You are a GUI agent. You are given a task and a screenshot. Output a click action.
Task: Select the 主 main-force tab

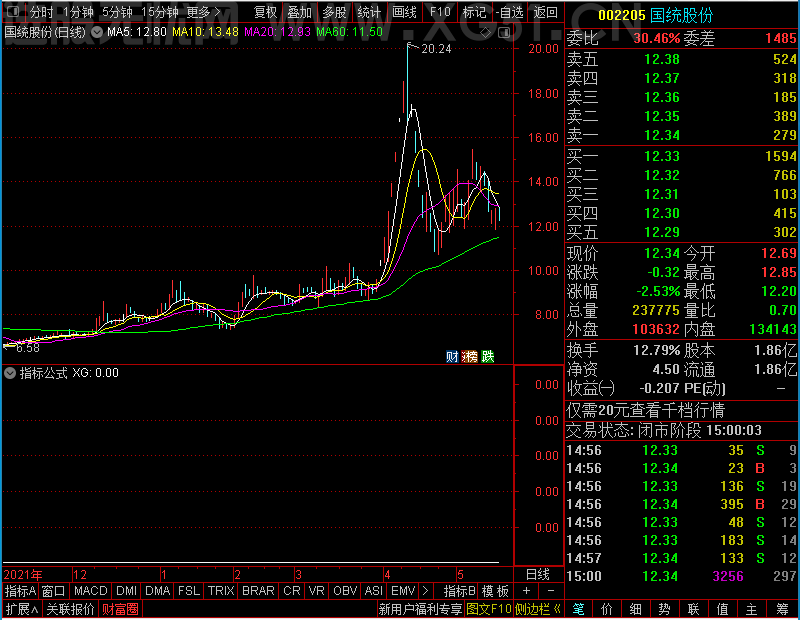tap(752, 609)
